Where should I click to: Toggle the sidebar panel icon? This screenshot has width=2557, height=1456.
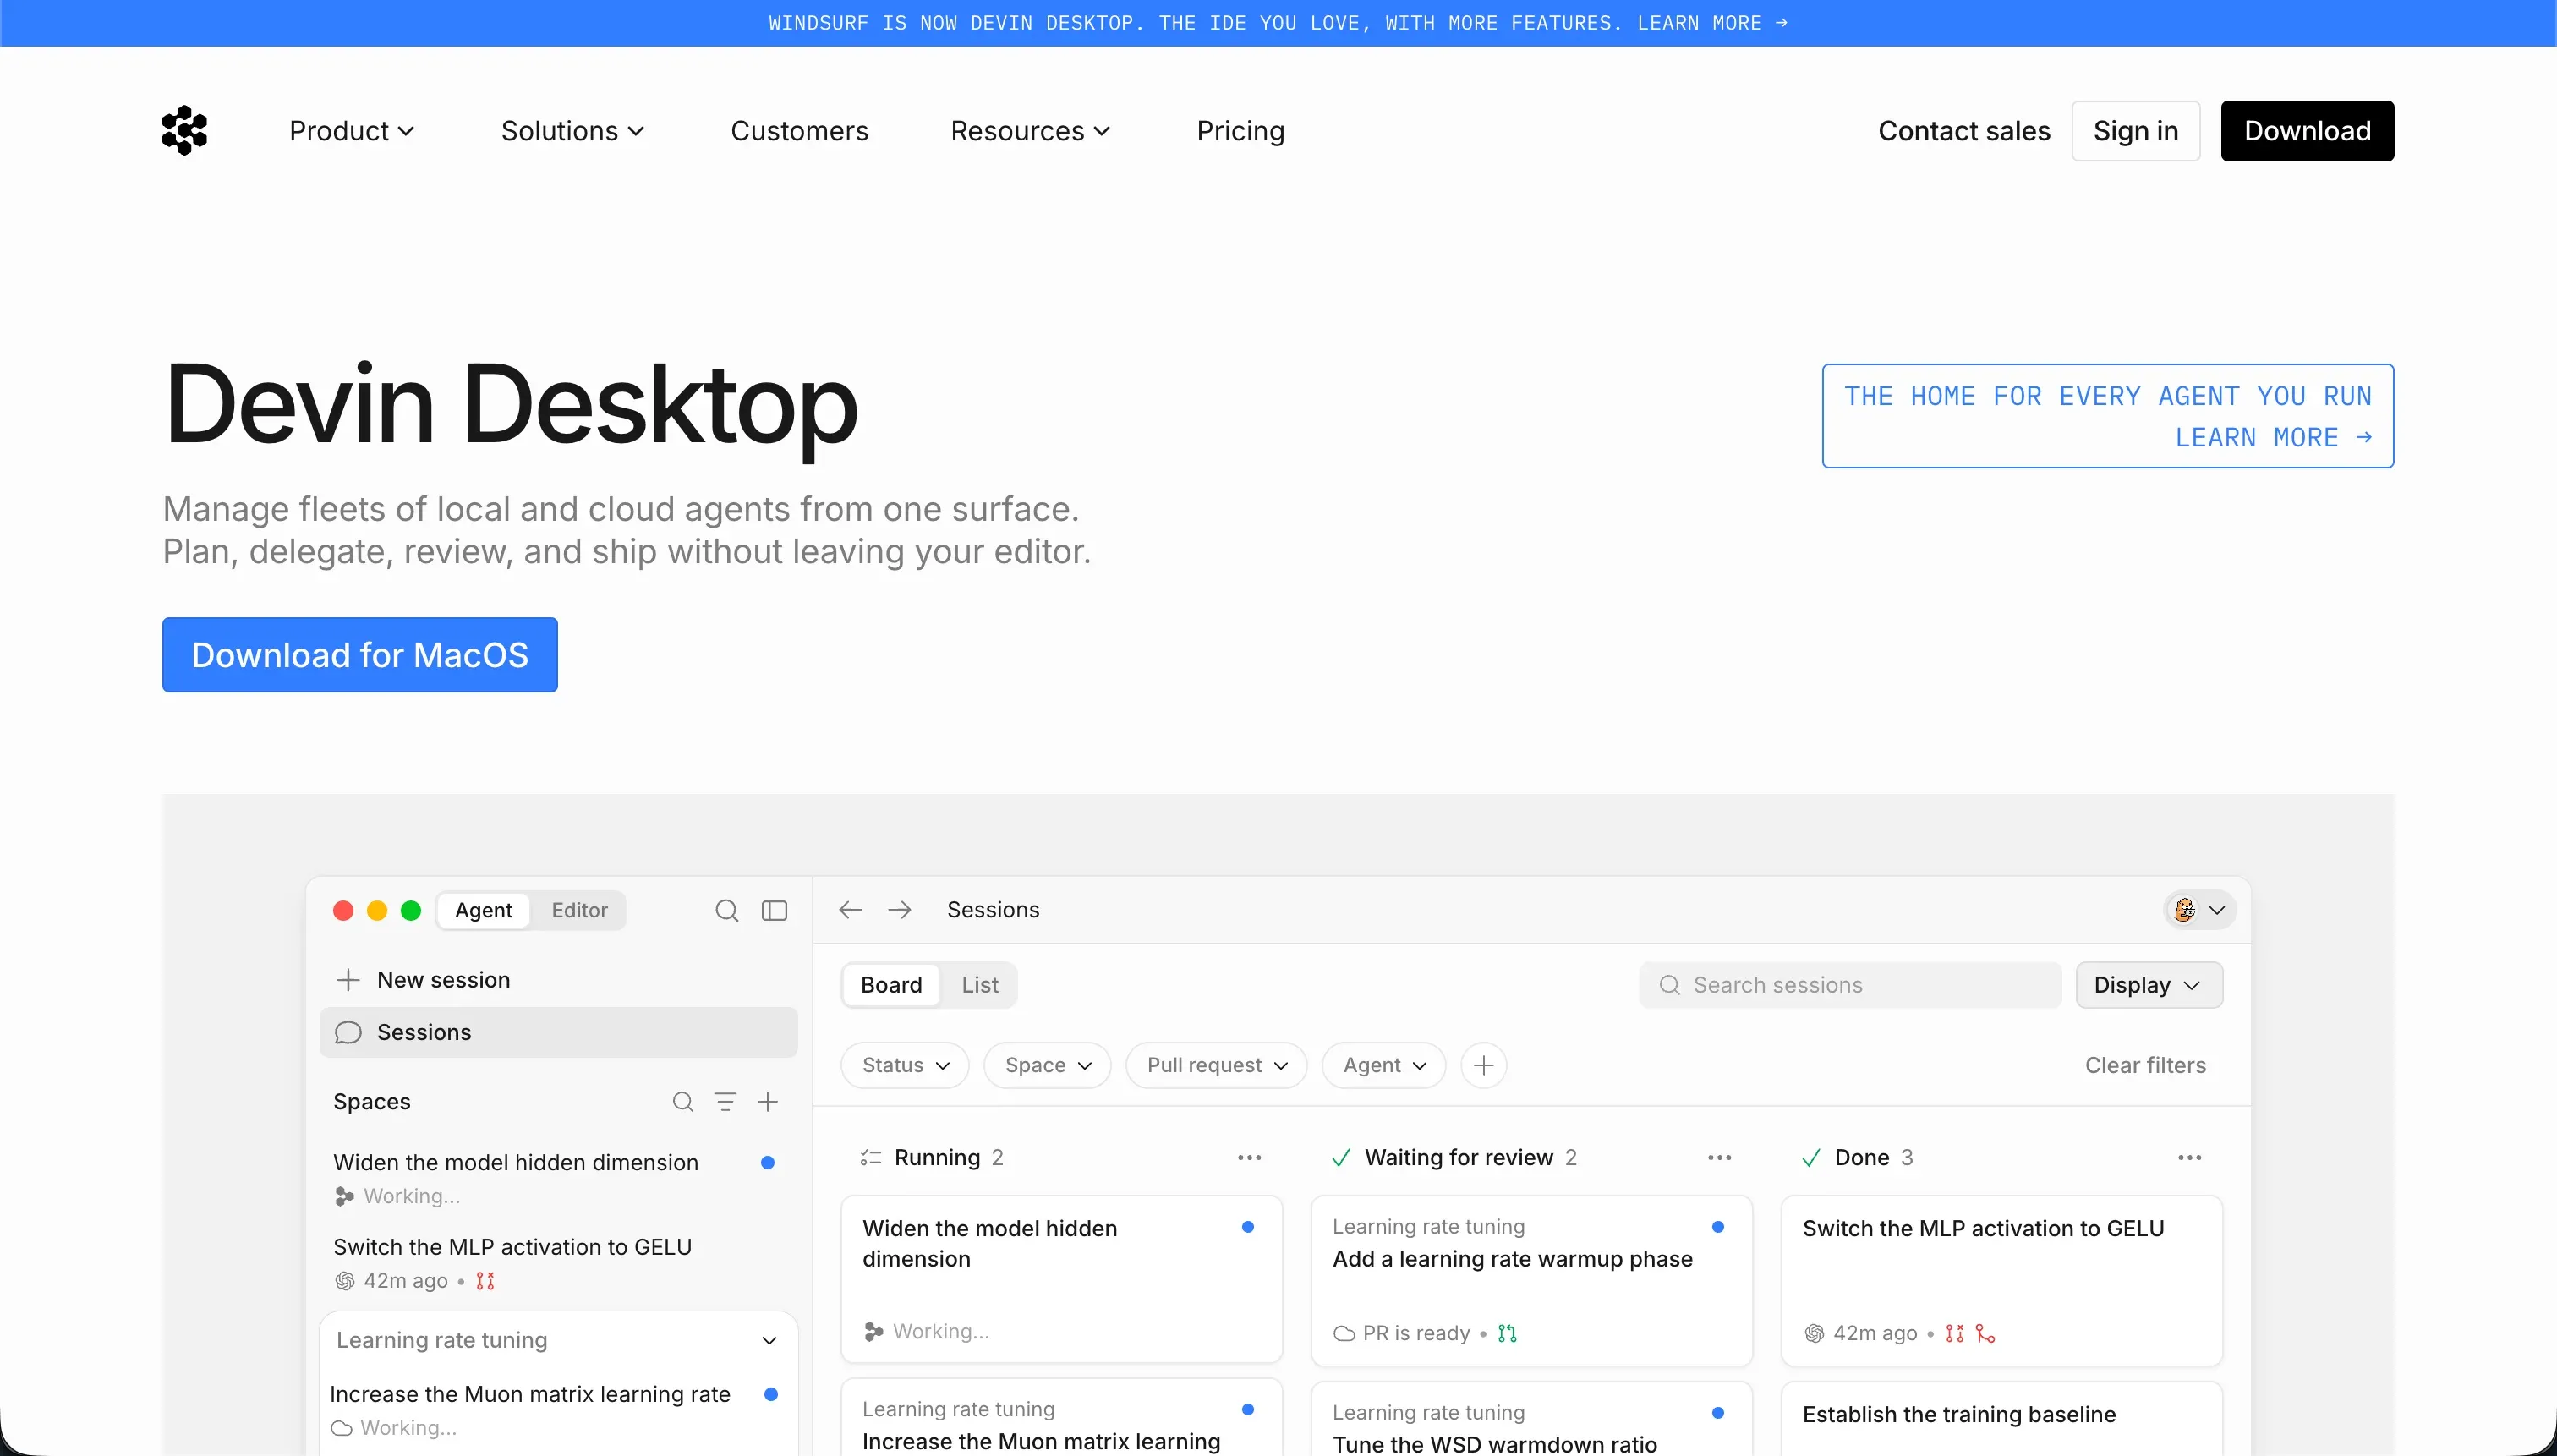(774, 910)
